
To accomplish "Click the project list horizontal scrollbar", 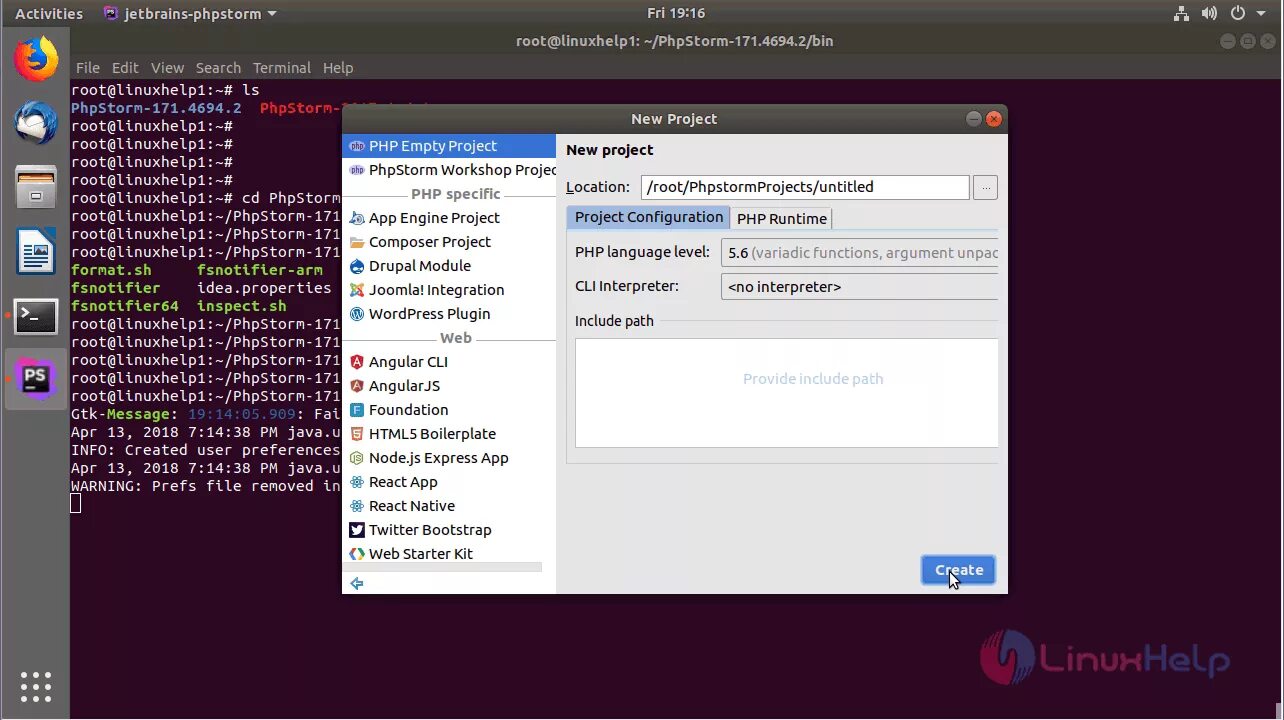I will 444,567.
